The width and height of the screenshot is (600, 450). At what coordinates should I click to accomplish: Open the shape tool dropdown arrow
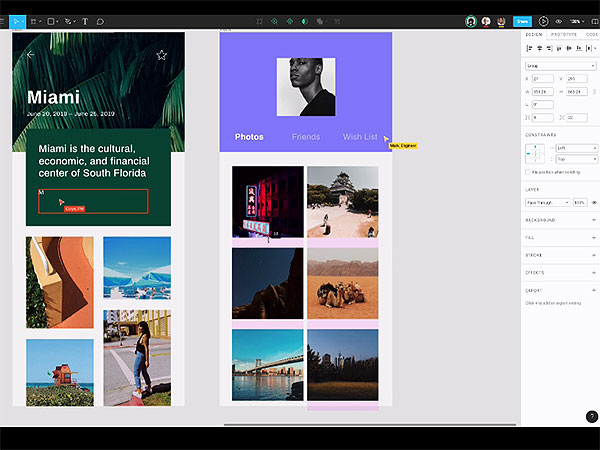click(x=57, y=21)
